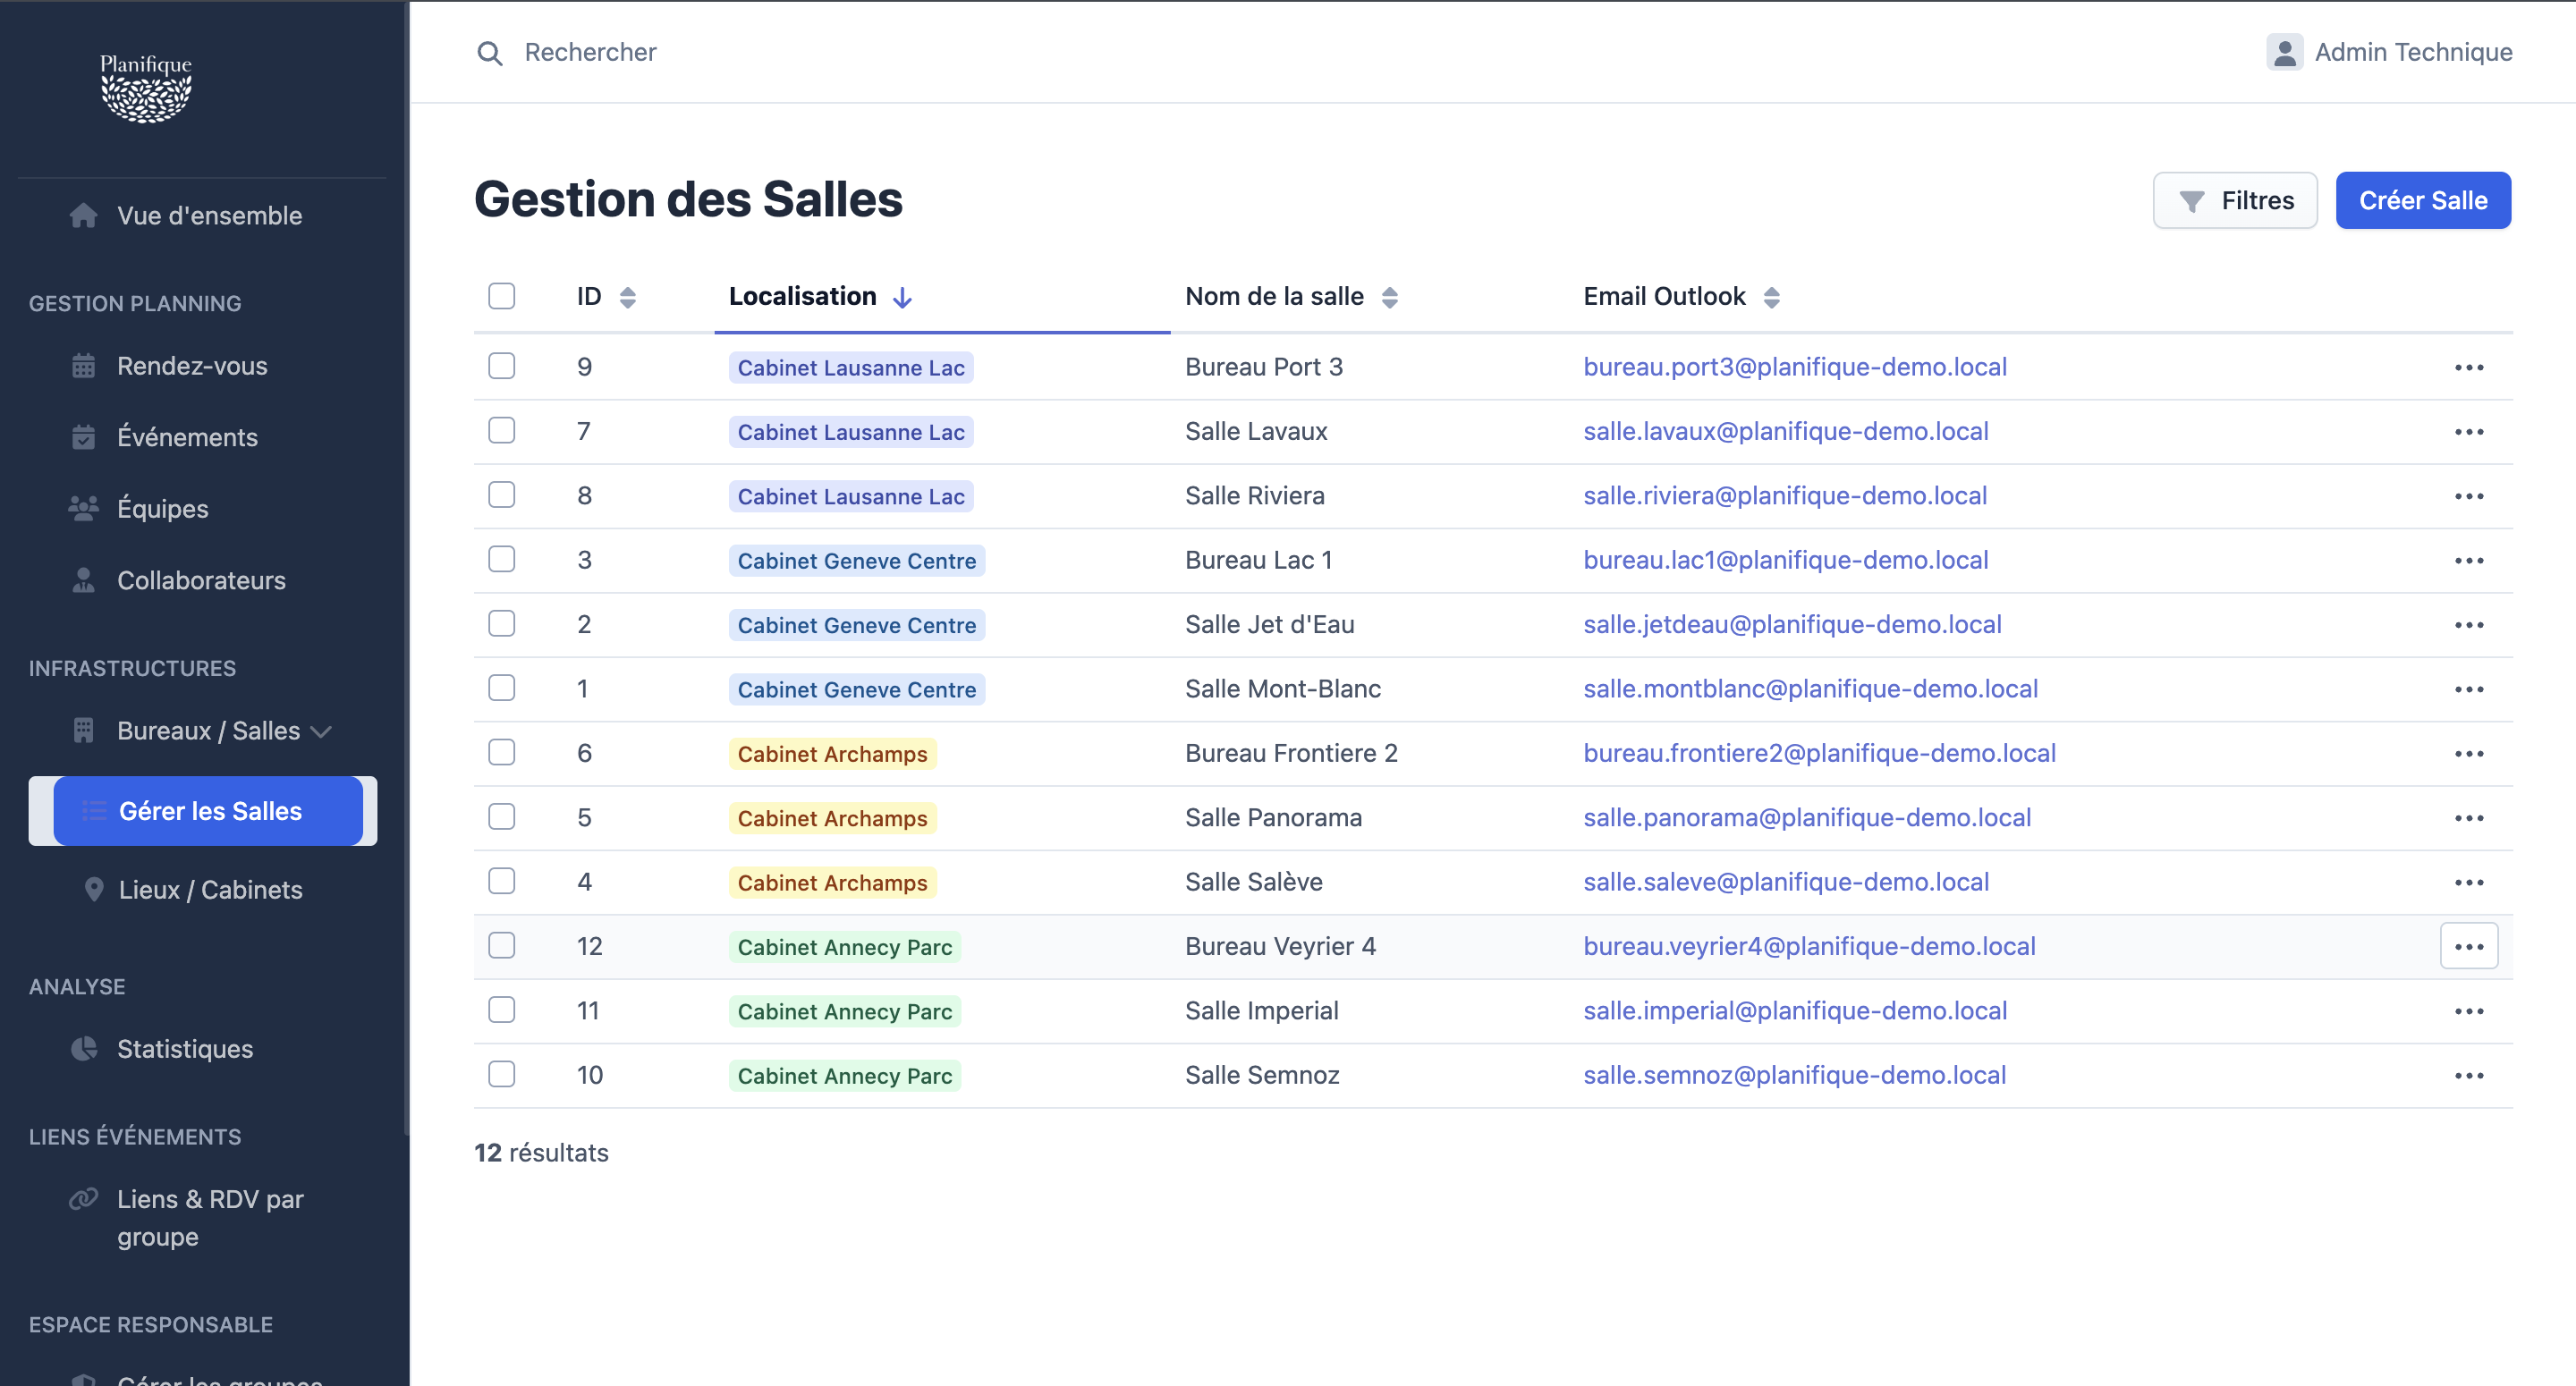Check the box for Bureau Lac 1 row
Image resolution: width=2576 pixels, height=1386 pixels.
tap(501, 559)
